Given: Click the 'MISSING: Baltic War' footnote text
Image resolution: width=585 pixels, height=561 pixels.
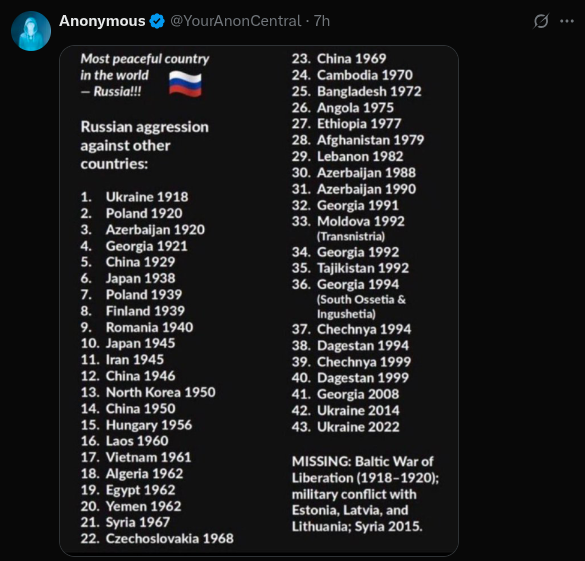Looking at the screenshot, I should click(365, 494).
